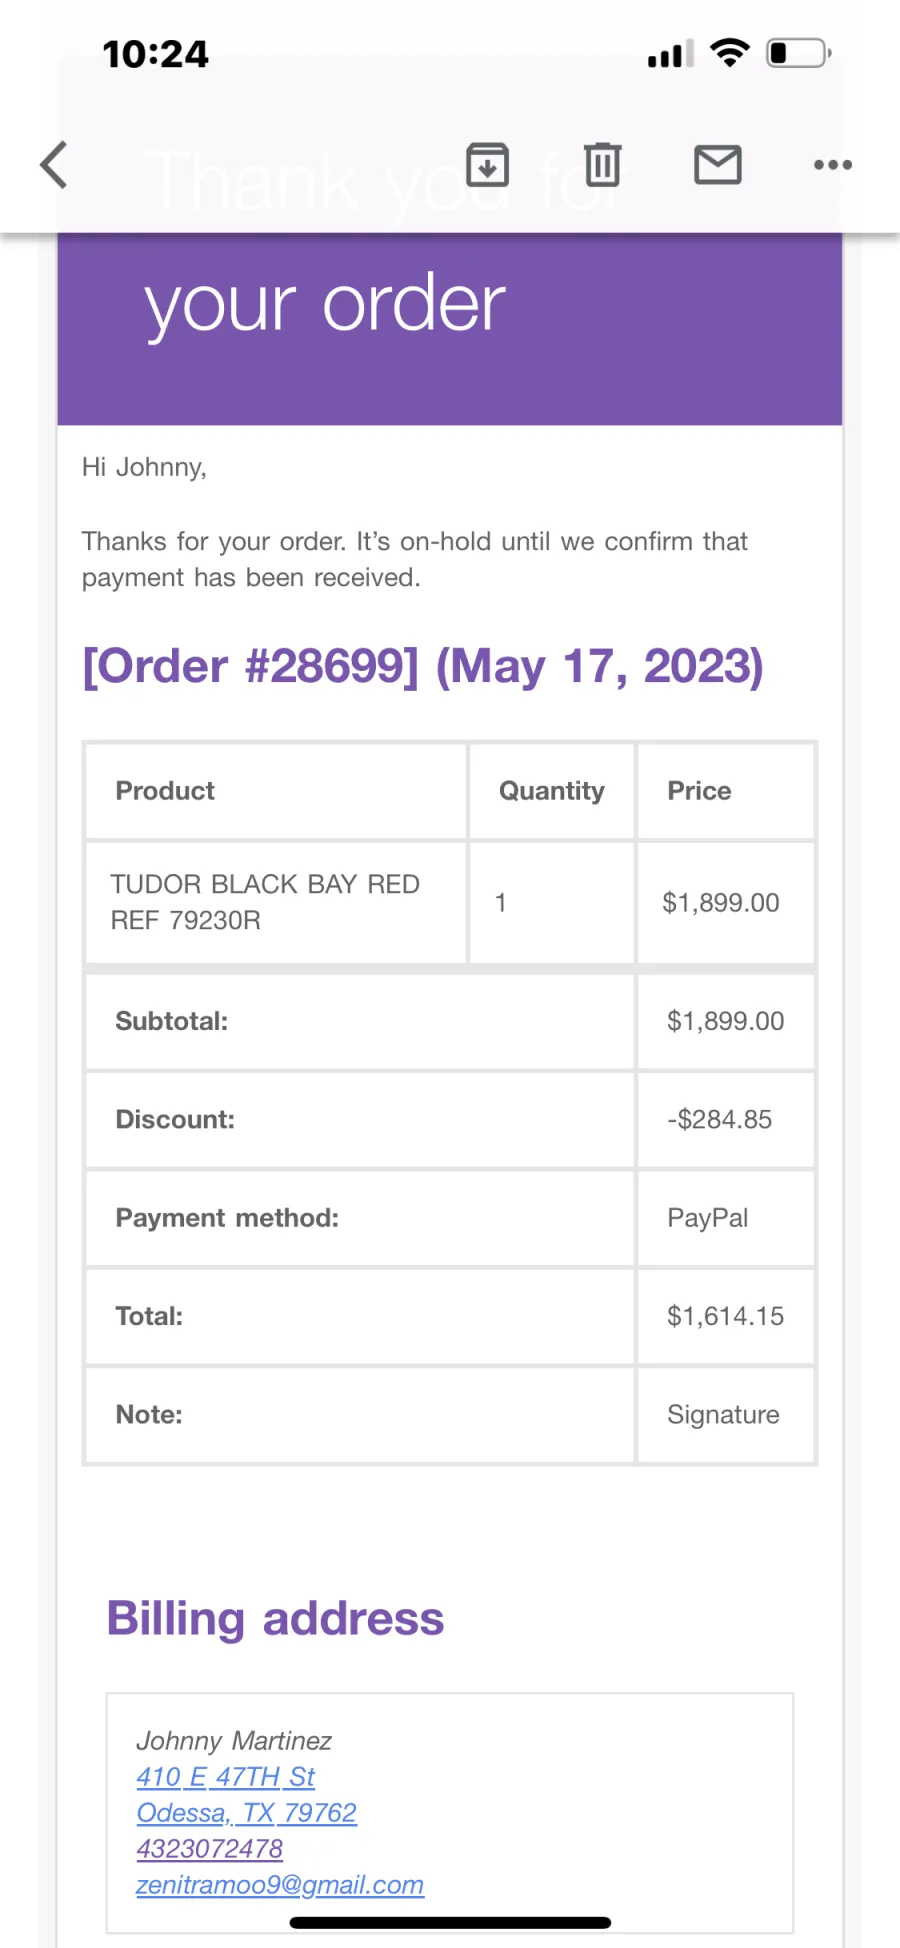Delete email using trash can icon
The image size is (900, 1948).
(602, 165)
